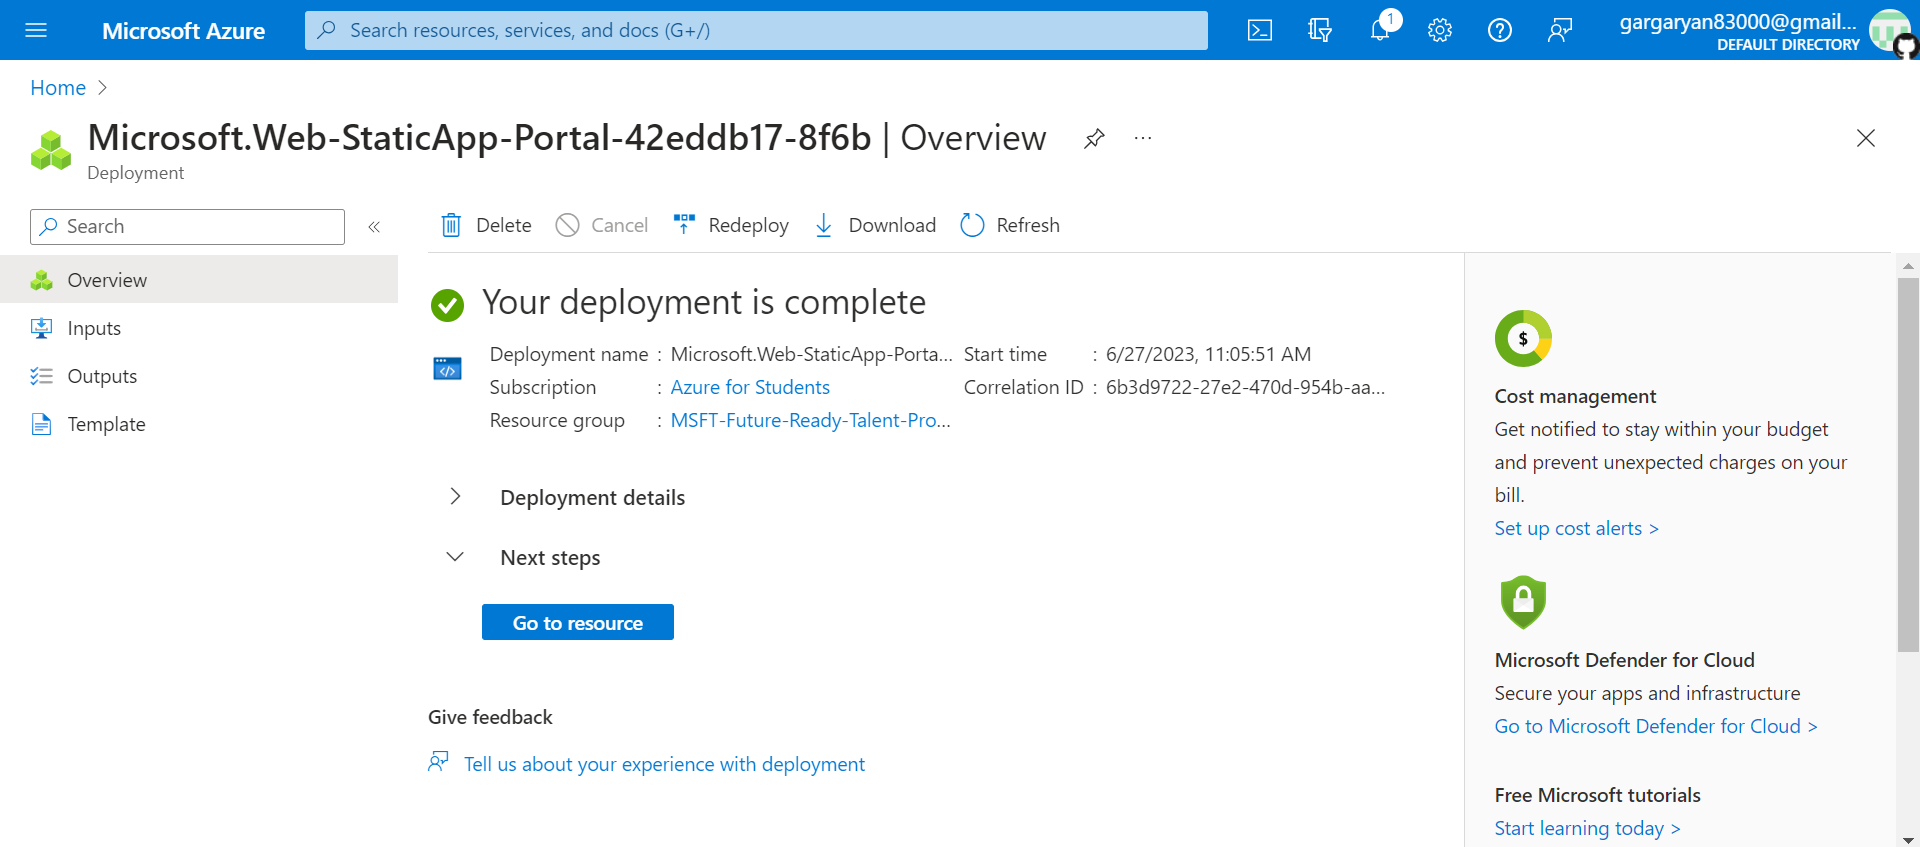Image resolution: width=1920 pixels, height=847 pixels.
Task: Open Go to Microsoft Defender for Cloud
Action: pyautogui.click(x=1656, y=726)
